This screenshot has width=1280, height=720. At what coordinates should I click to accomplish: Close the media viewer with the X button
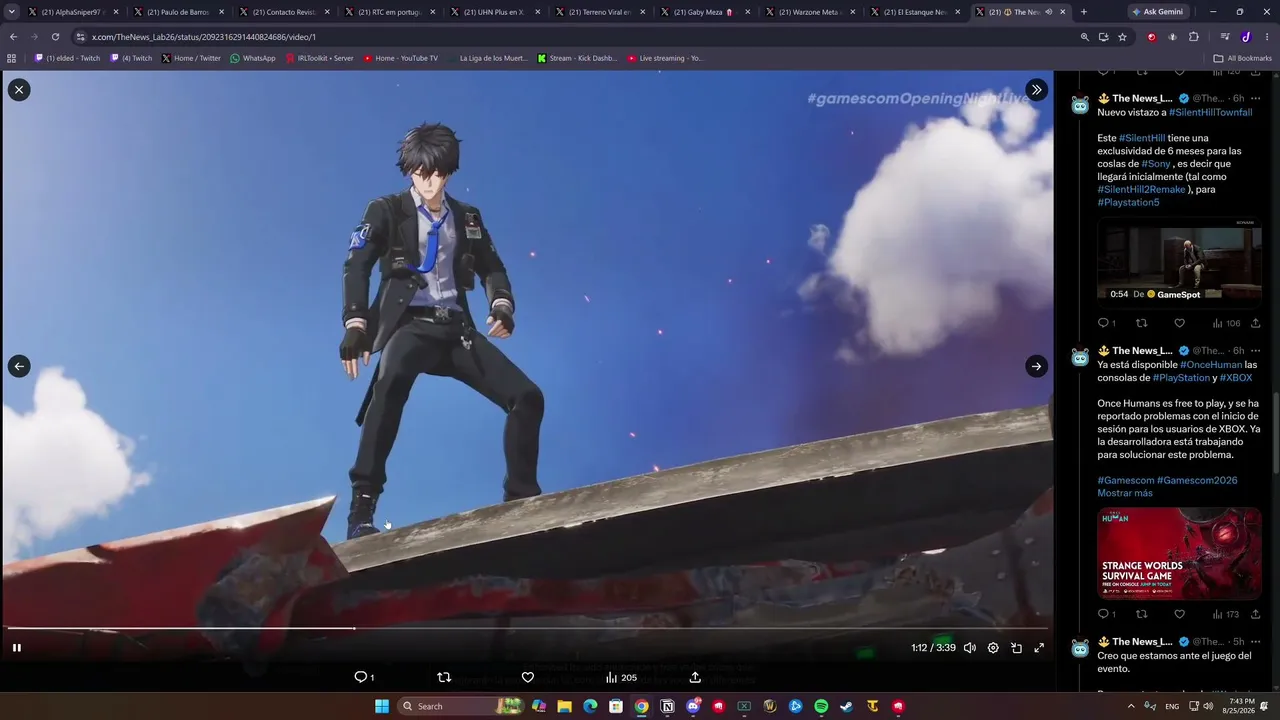19,90
